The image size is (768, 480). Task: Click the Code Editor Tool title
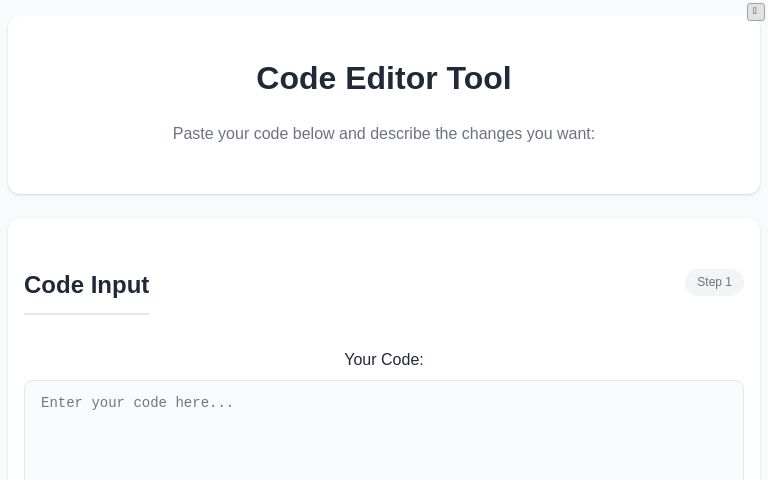coord(384,78)
